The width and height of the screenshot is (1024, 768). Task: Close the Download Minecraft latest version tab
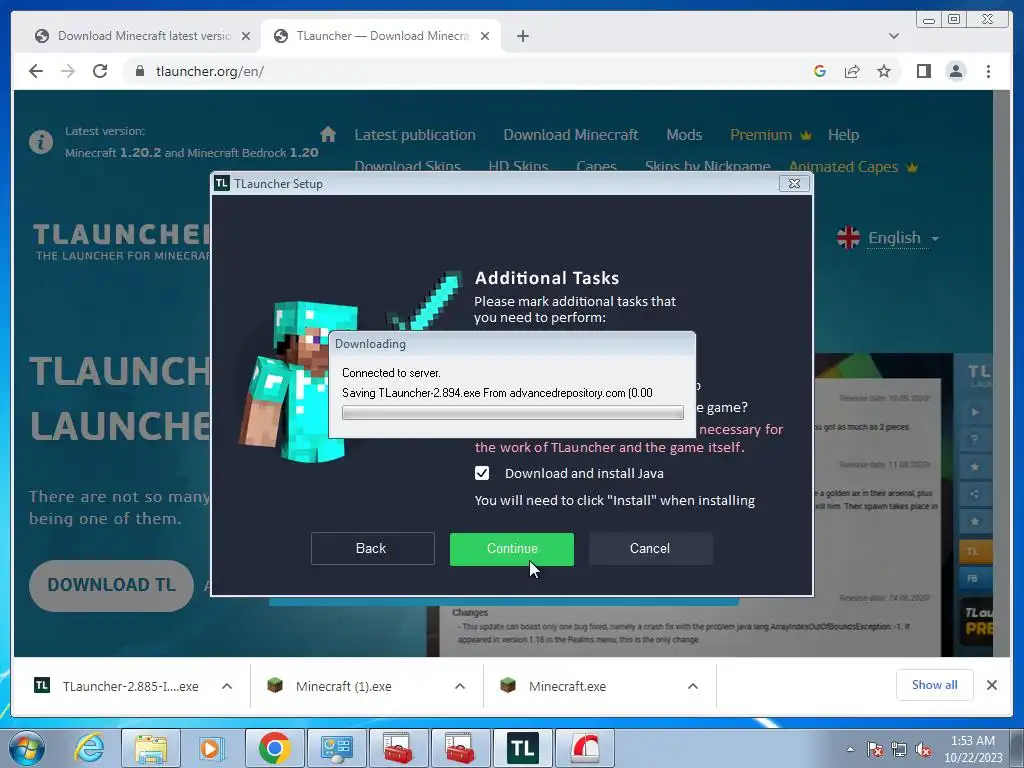[x=246, y=36]
